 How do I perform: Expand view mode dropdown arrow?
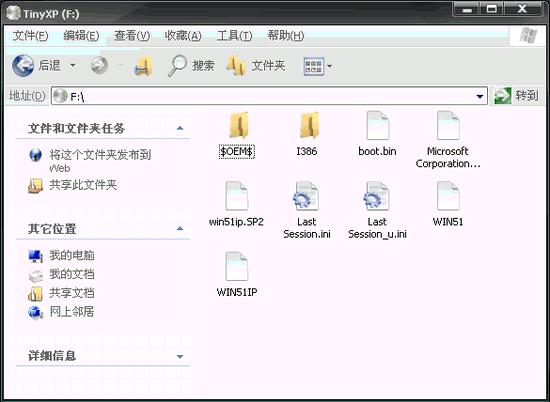[329, 66]
